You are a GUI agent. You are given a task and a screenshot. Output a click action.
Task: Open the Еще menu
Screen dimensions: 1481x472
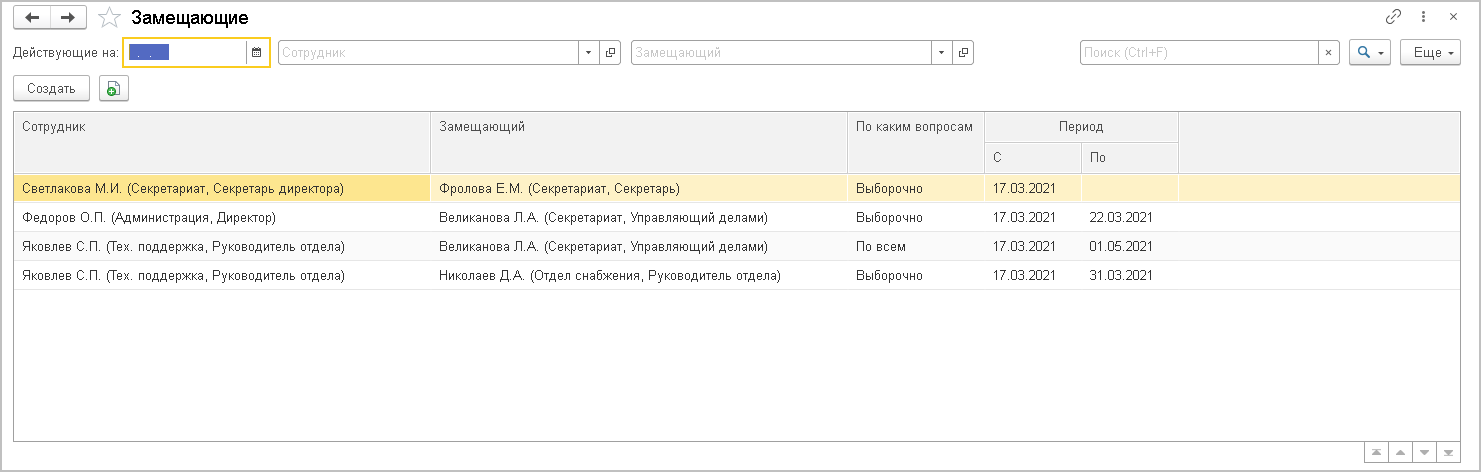pos(1430,53)
